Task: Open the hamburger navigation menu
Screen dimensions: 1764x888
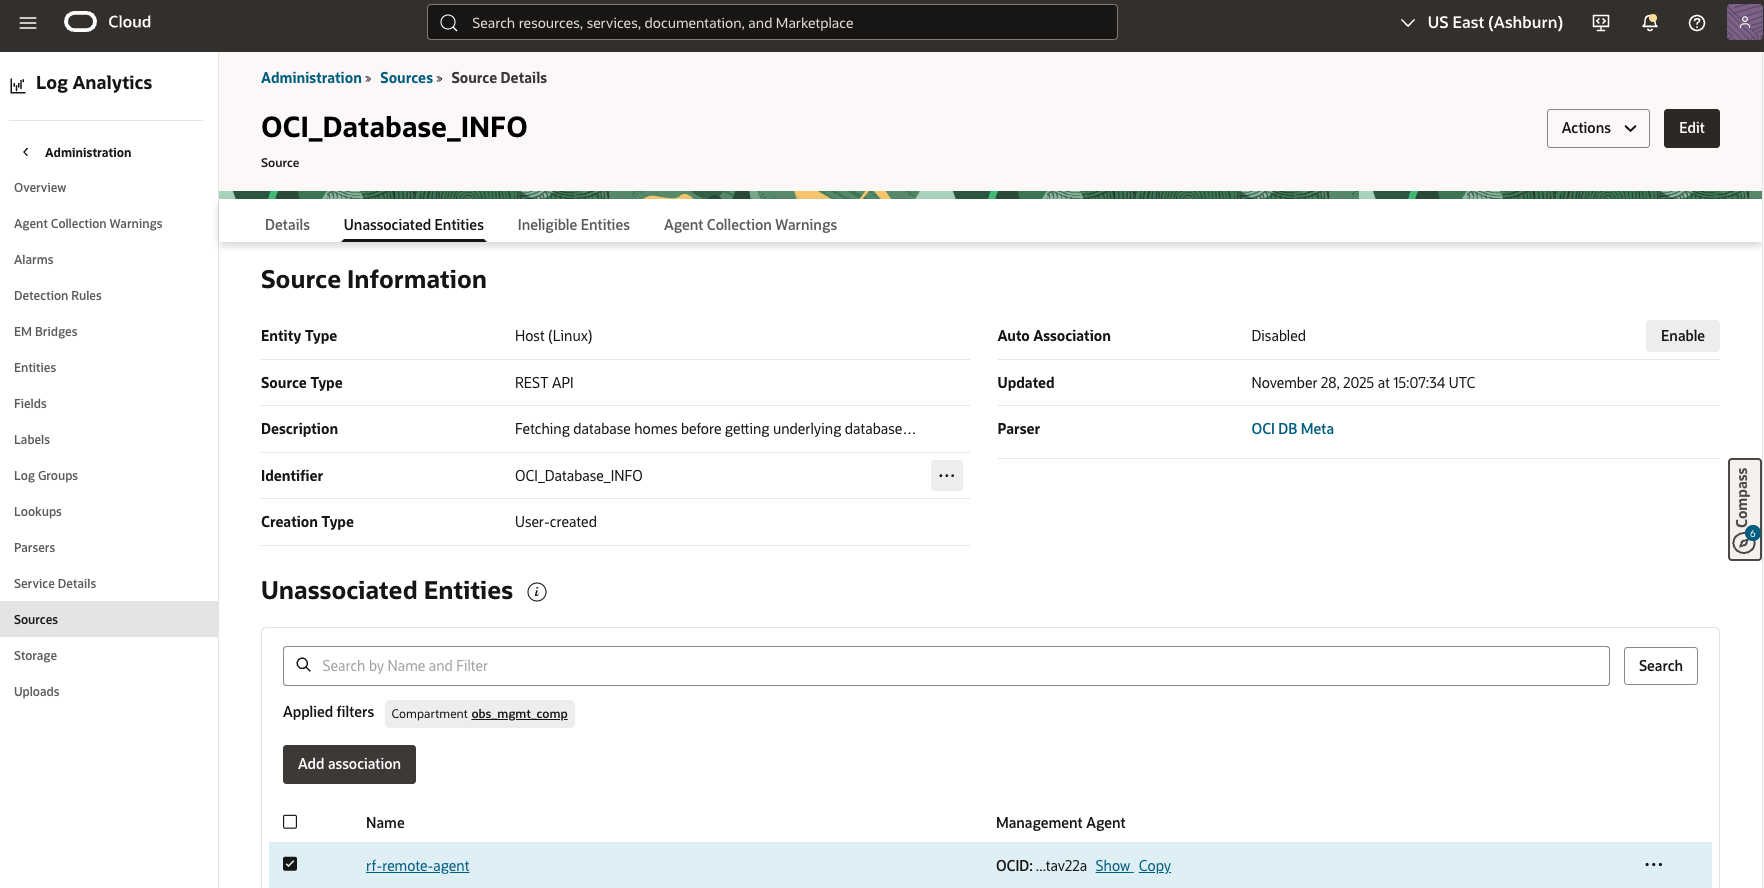Action: pos(28,23)
